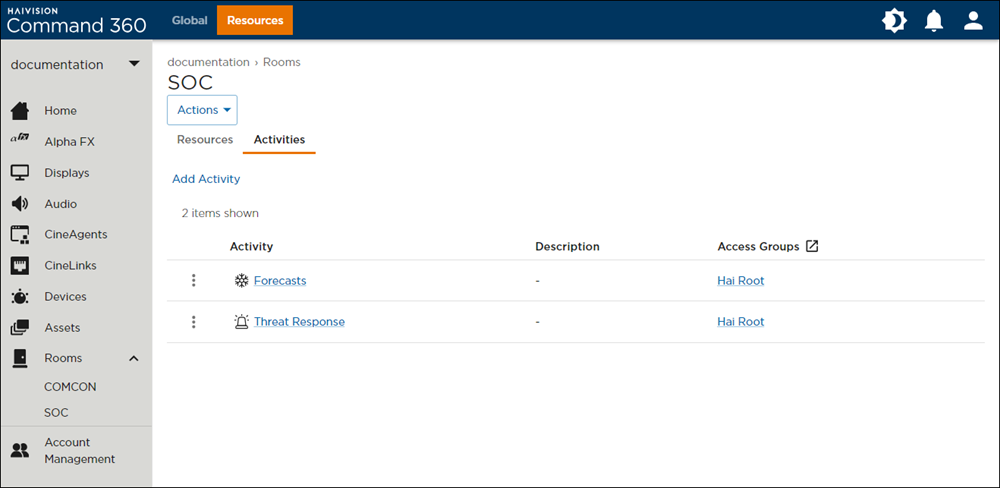Open the notifications bell
The image size is (1000, 488).
(x=934, y=21)
